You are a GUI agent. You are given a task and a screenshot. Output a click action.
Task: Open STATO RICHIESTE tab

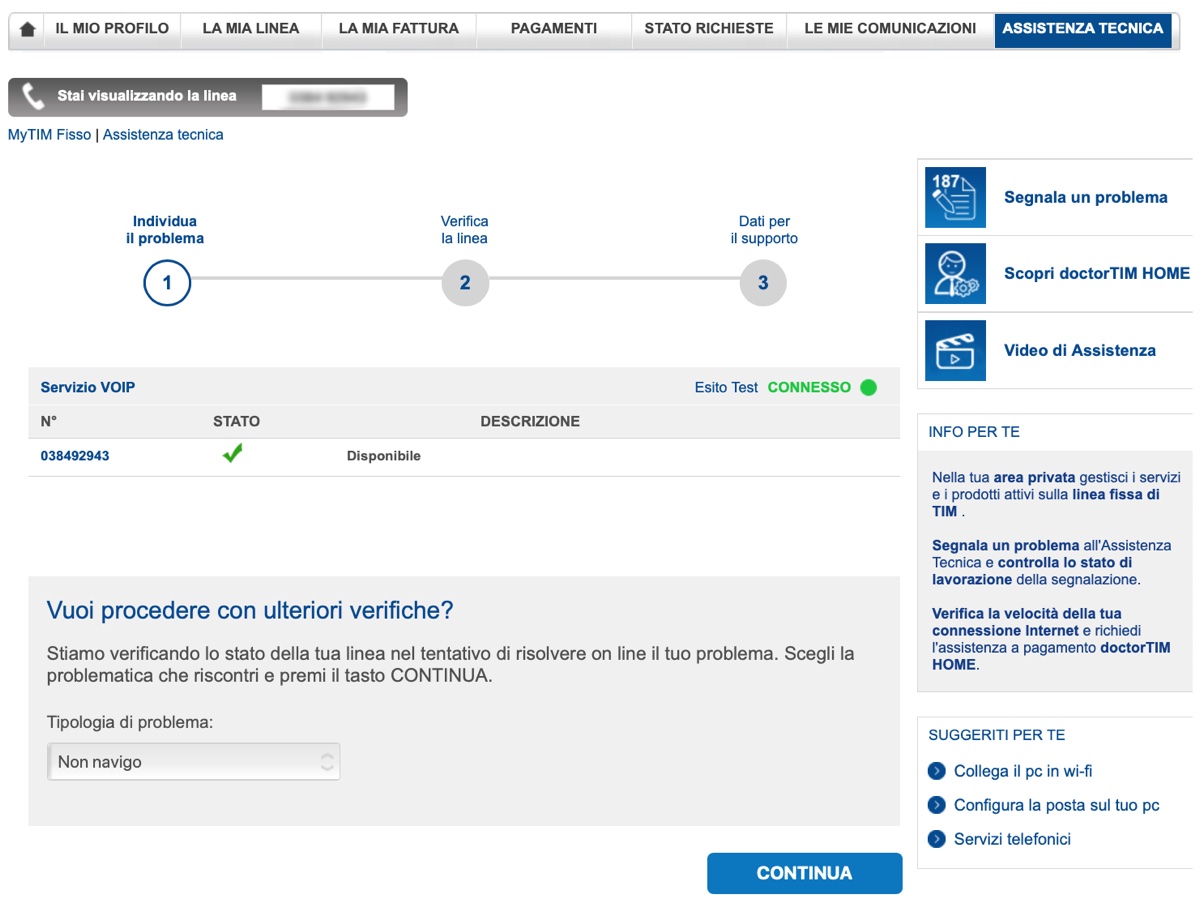(709, 29)
